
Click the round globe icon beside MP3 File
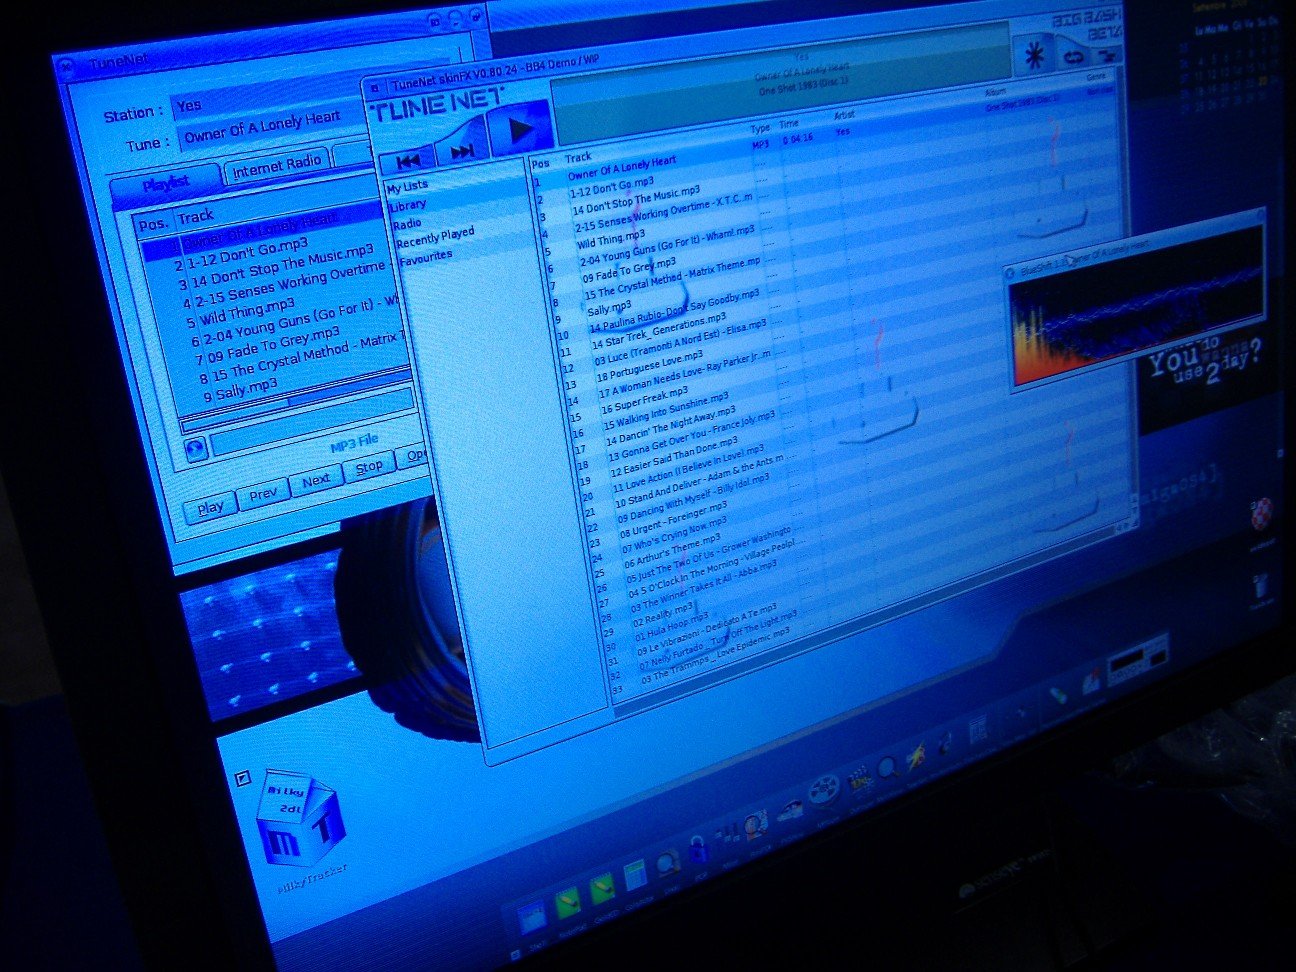pos(196,447)
